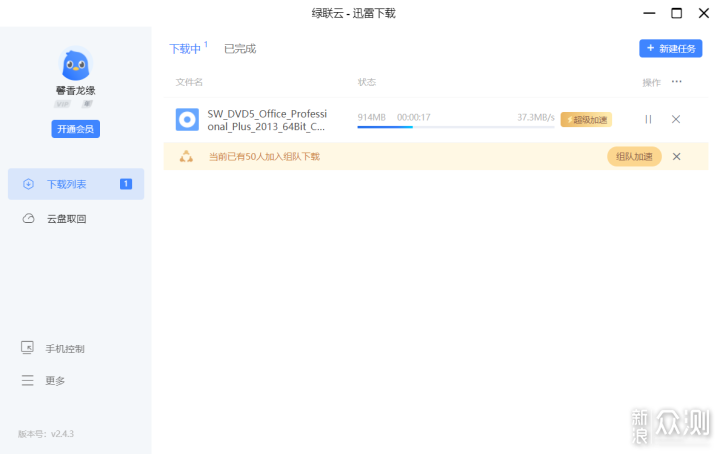720x454 pixels.
Task: Click the team download triangle icon
Action: point(186,157)
